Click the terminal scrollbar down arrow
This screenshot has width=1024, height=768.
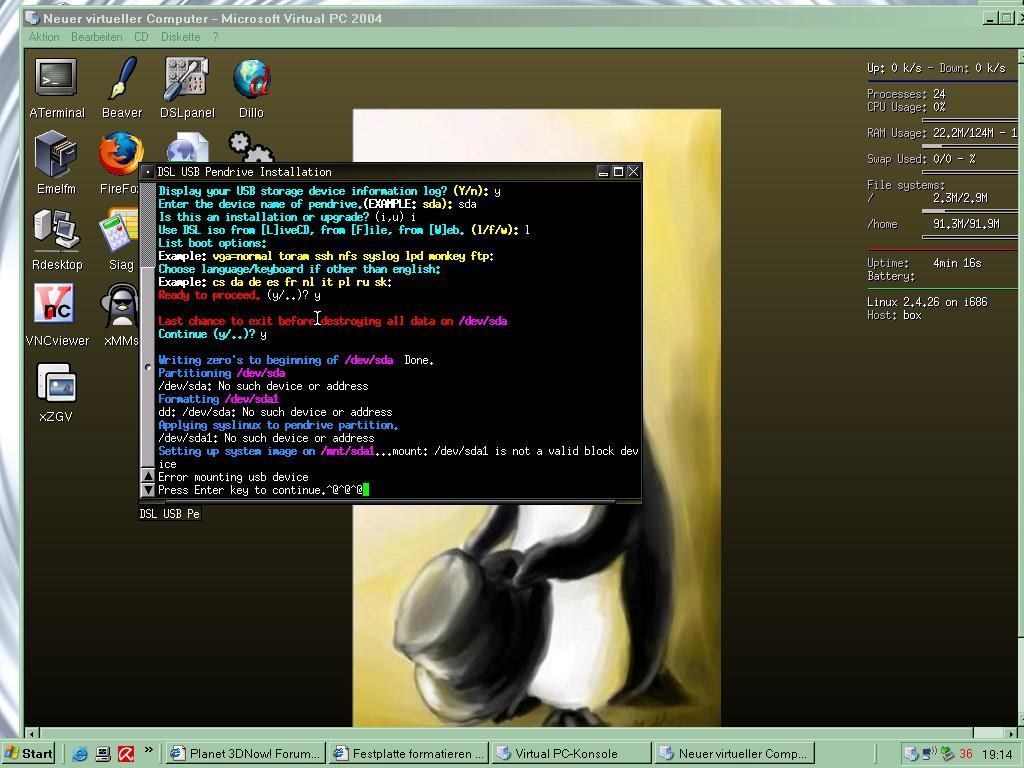pyautogui.click(x=148, y=489)
